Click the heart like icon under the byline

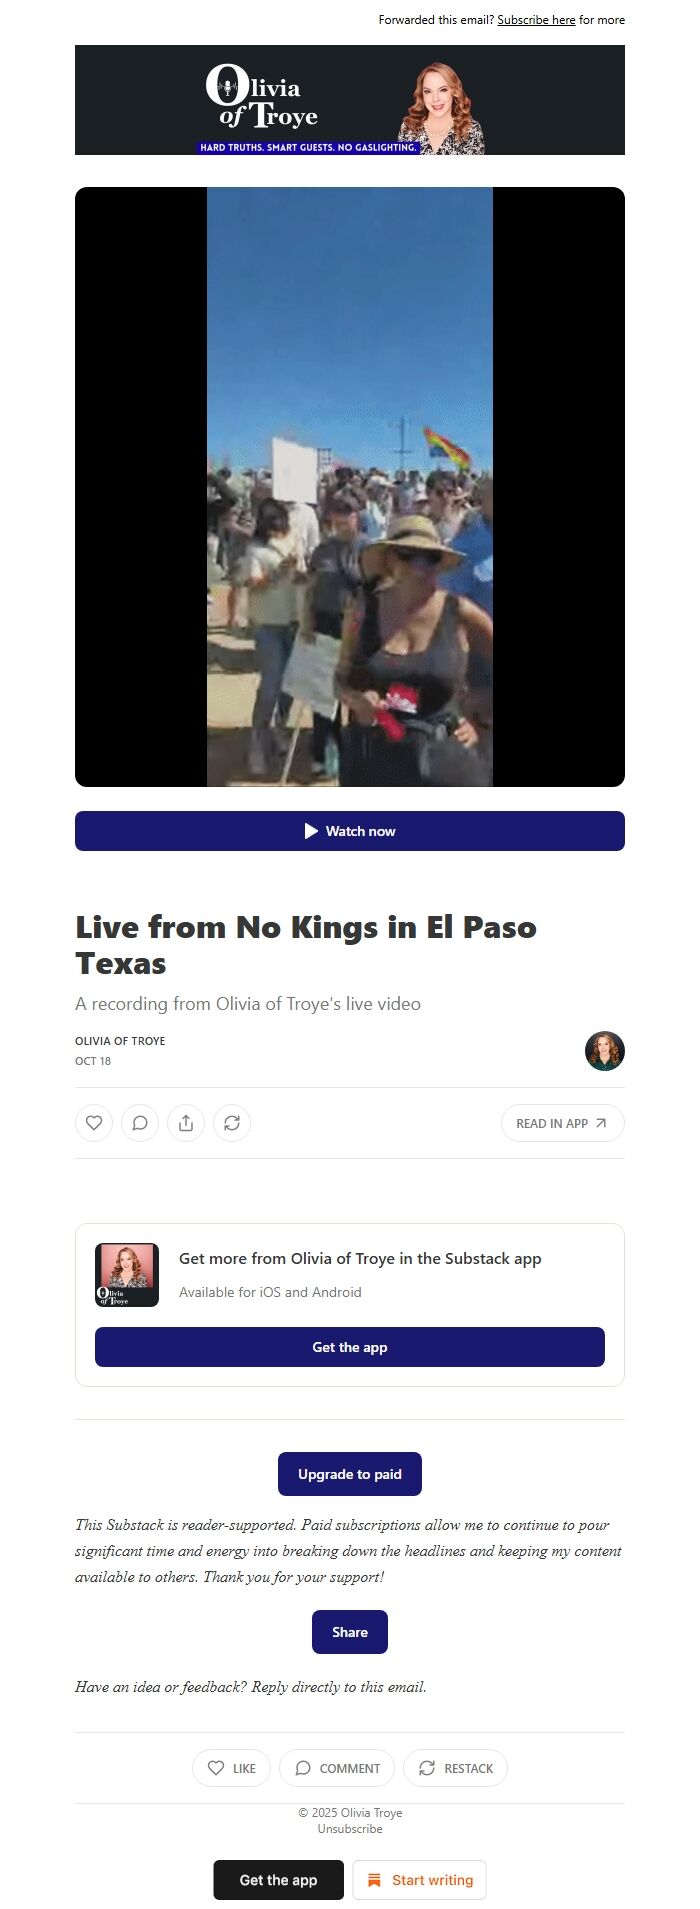(94, 1123)
